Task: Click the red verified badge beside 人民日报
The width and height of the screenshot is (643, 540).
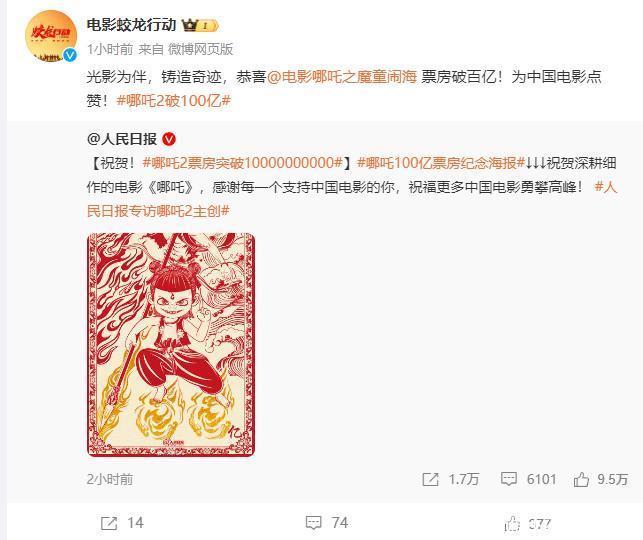Action: 169,139
